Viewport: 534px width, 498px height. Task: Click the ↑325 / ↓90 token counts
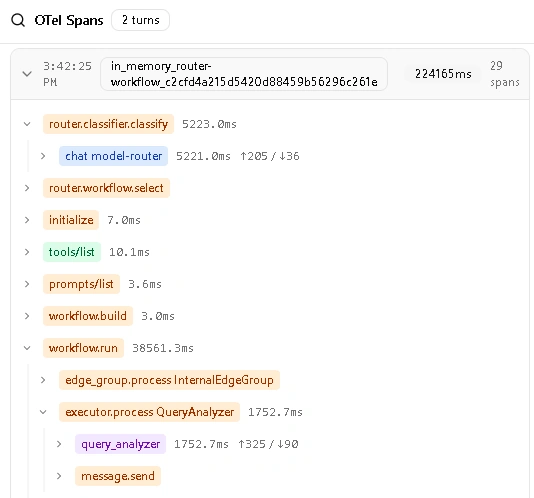(268, 445)
